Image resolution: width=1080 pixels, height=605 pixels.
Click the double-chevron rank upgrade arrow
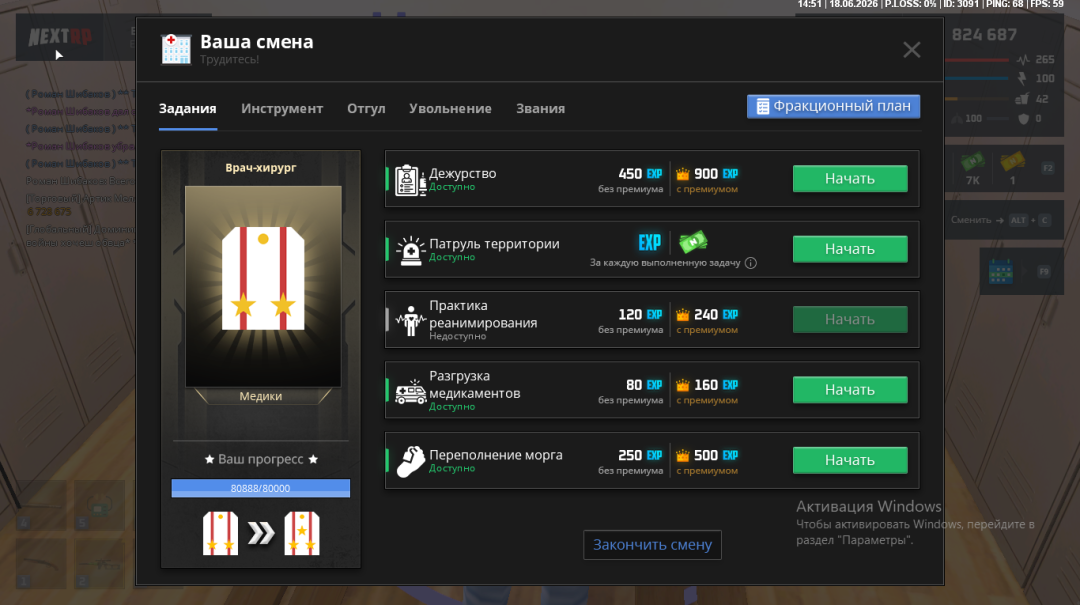pyautogui.click(x=261, y=533)
